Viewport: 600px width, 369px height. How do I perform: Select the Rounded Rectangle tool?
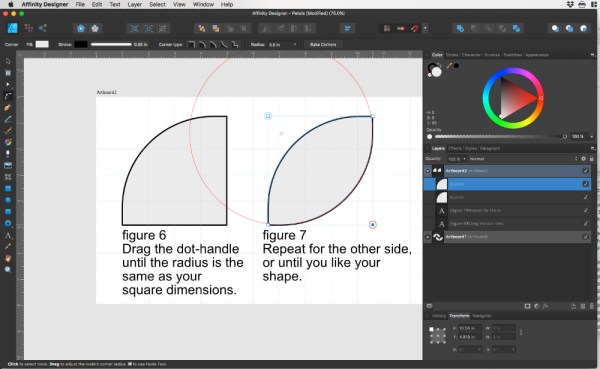(x=8, y=212)
